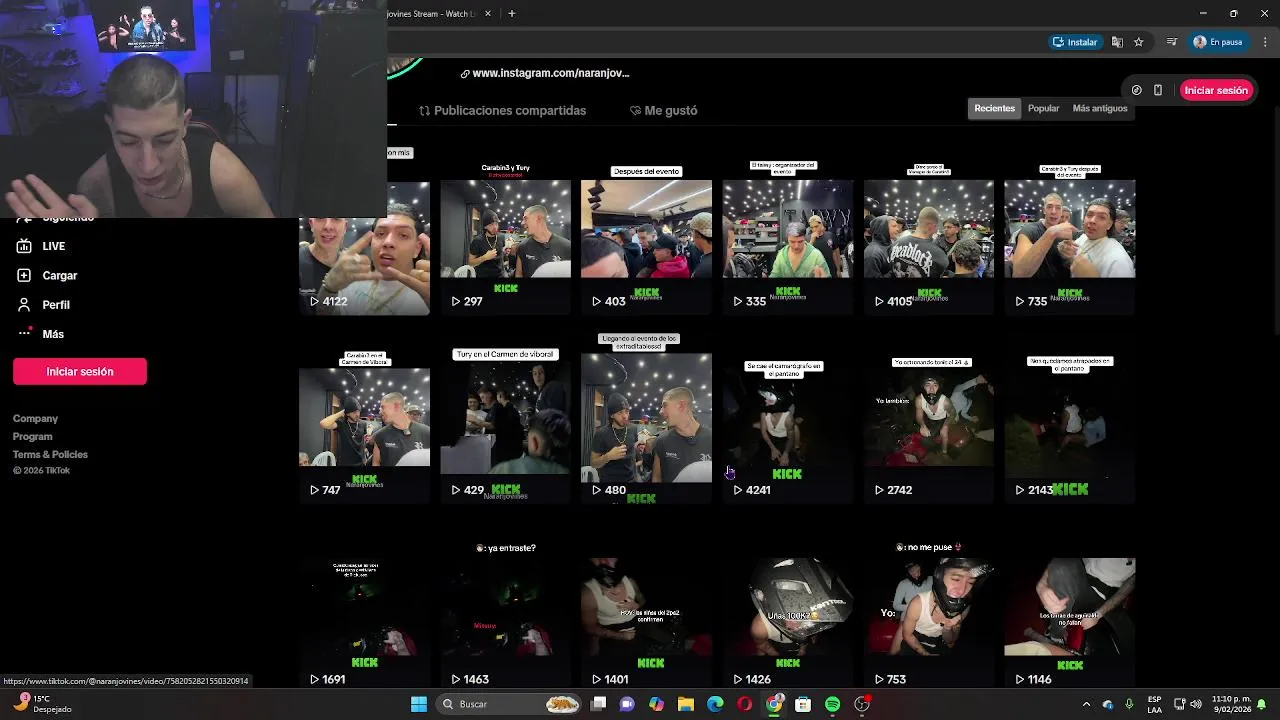Open 'ya entraste?' video with 1463 views

(505, 622)
